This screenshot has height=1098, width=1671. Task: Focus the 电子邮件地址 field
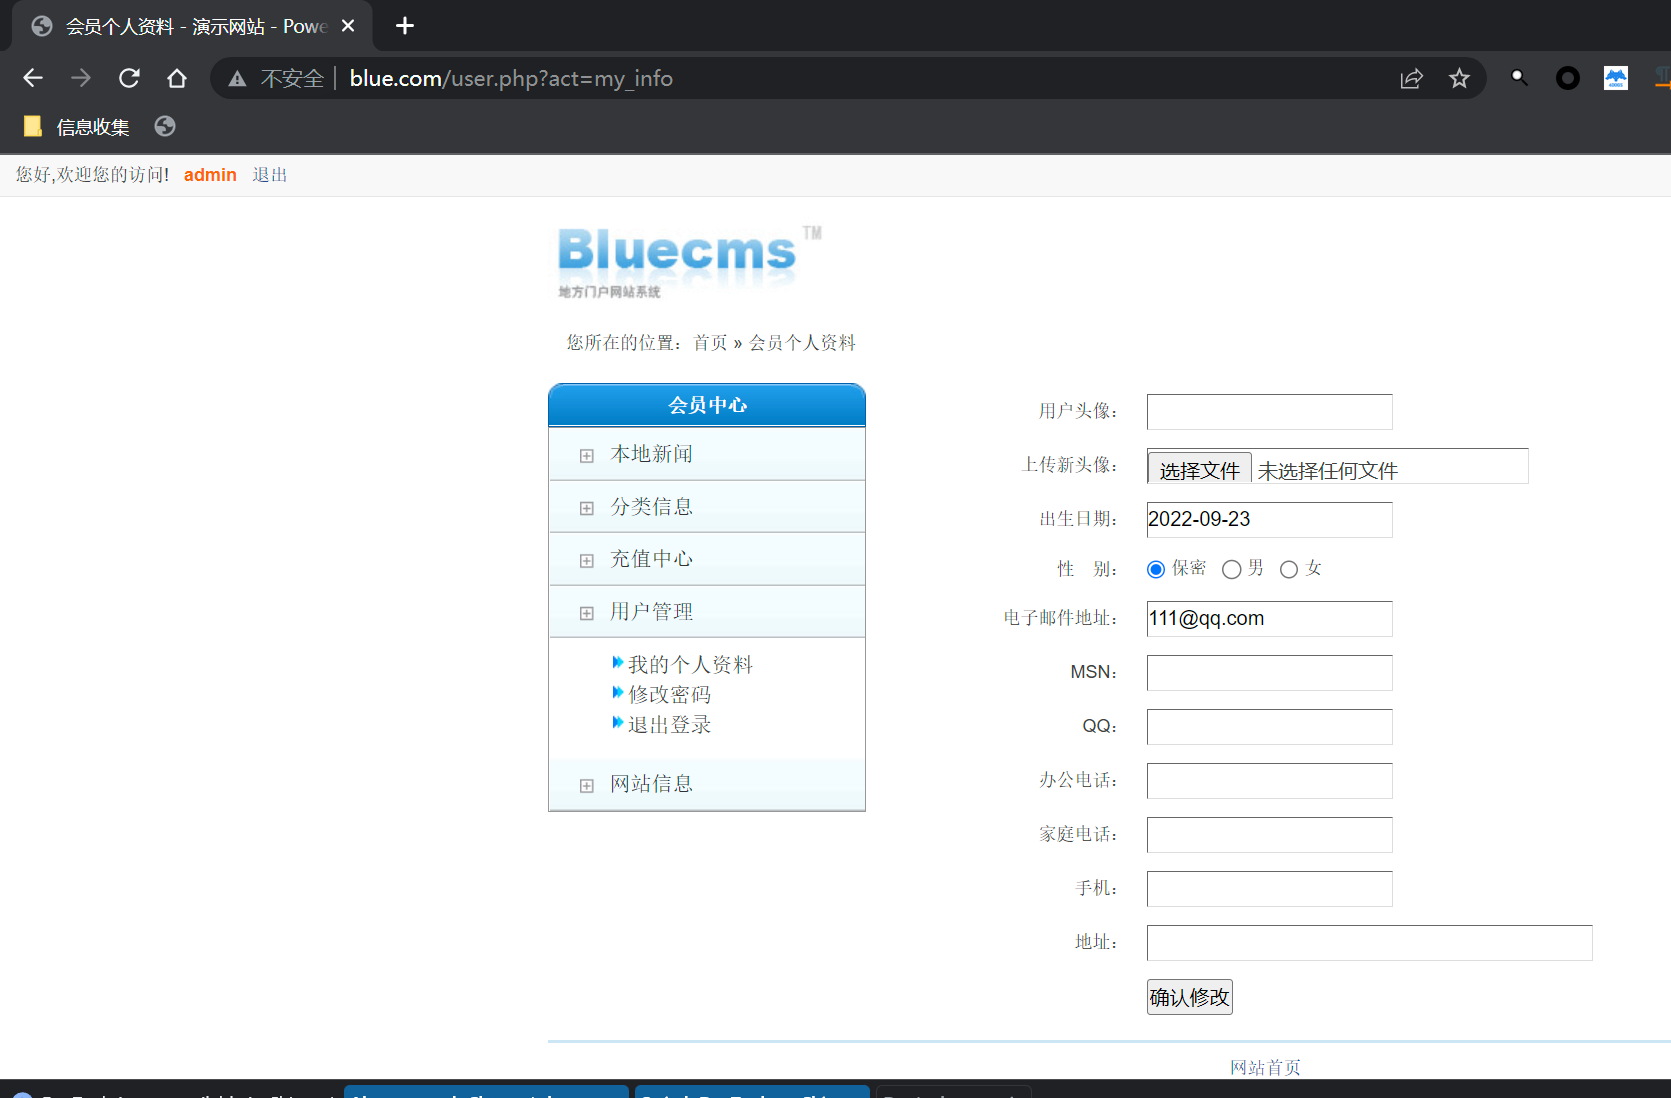[1269, 619]
